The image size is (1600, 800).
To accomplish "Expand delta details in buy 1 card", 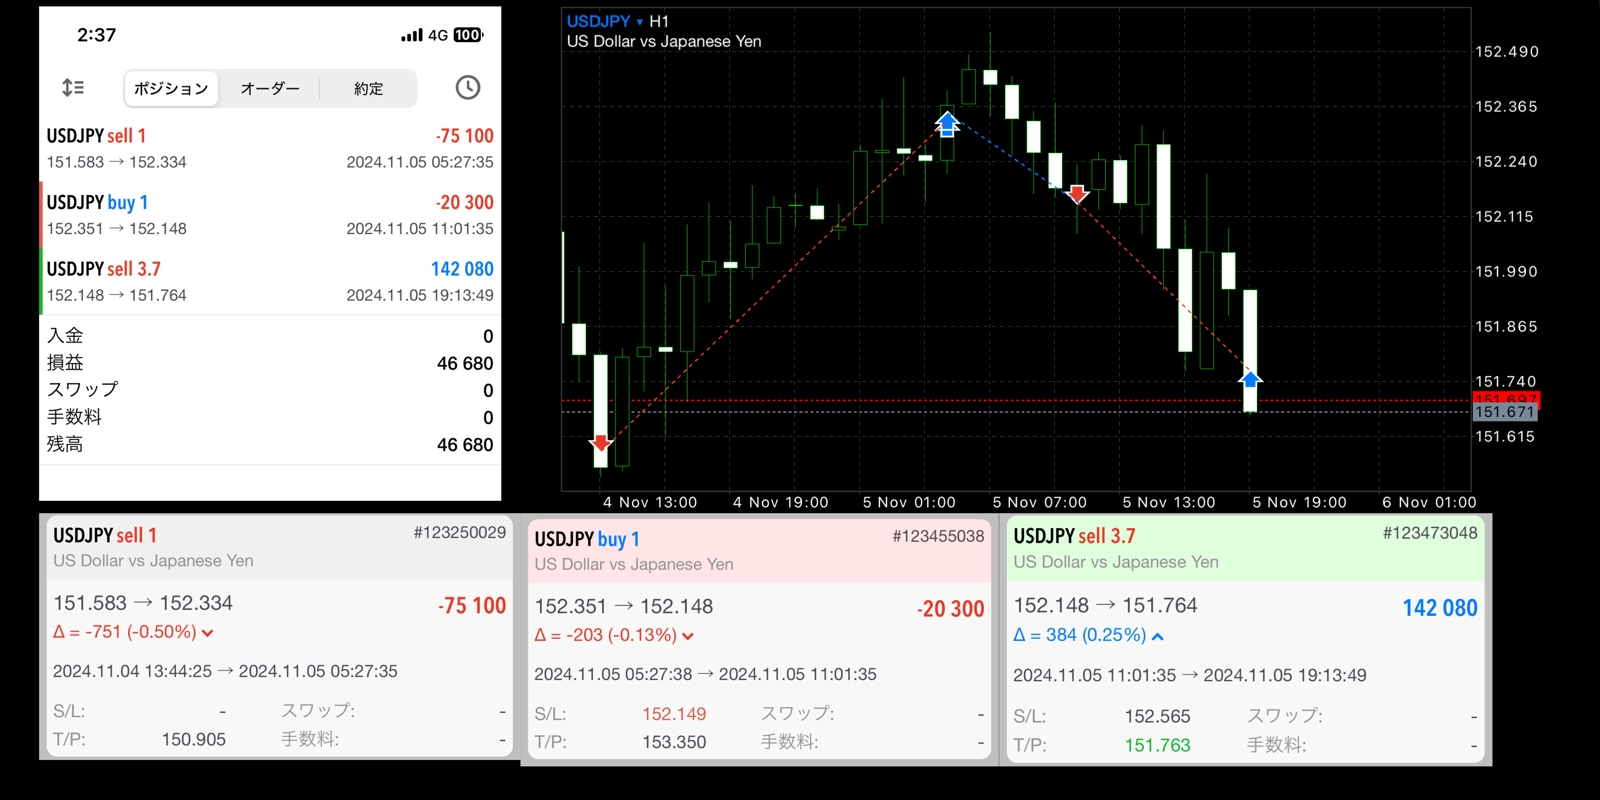I will click(688, 635).
